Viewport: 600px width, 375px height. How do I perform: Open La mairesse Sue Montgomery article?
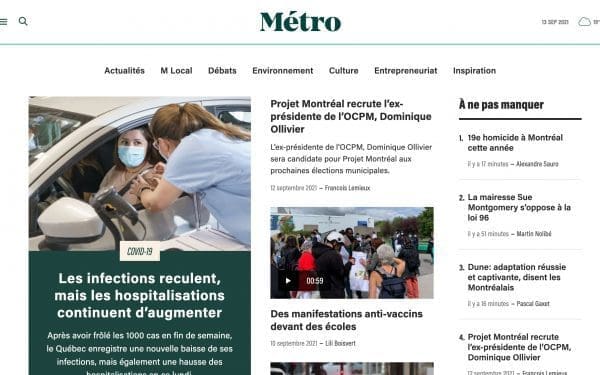[x=519, y=207]
